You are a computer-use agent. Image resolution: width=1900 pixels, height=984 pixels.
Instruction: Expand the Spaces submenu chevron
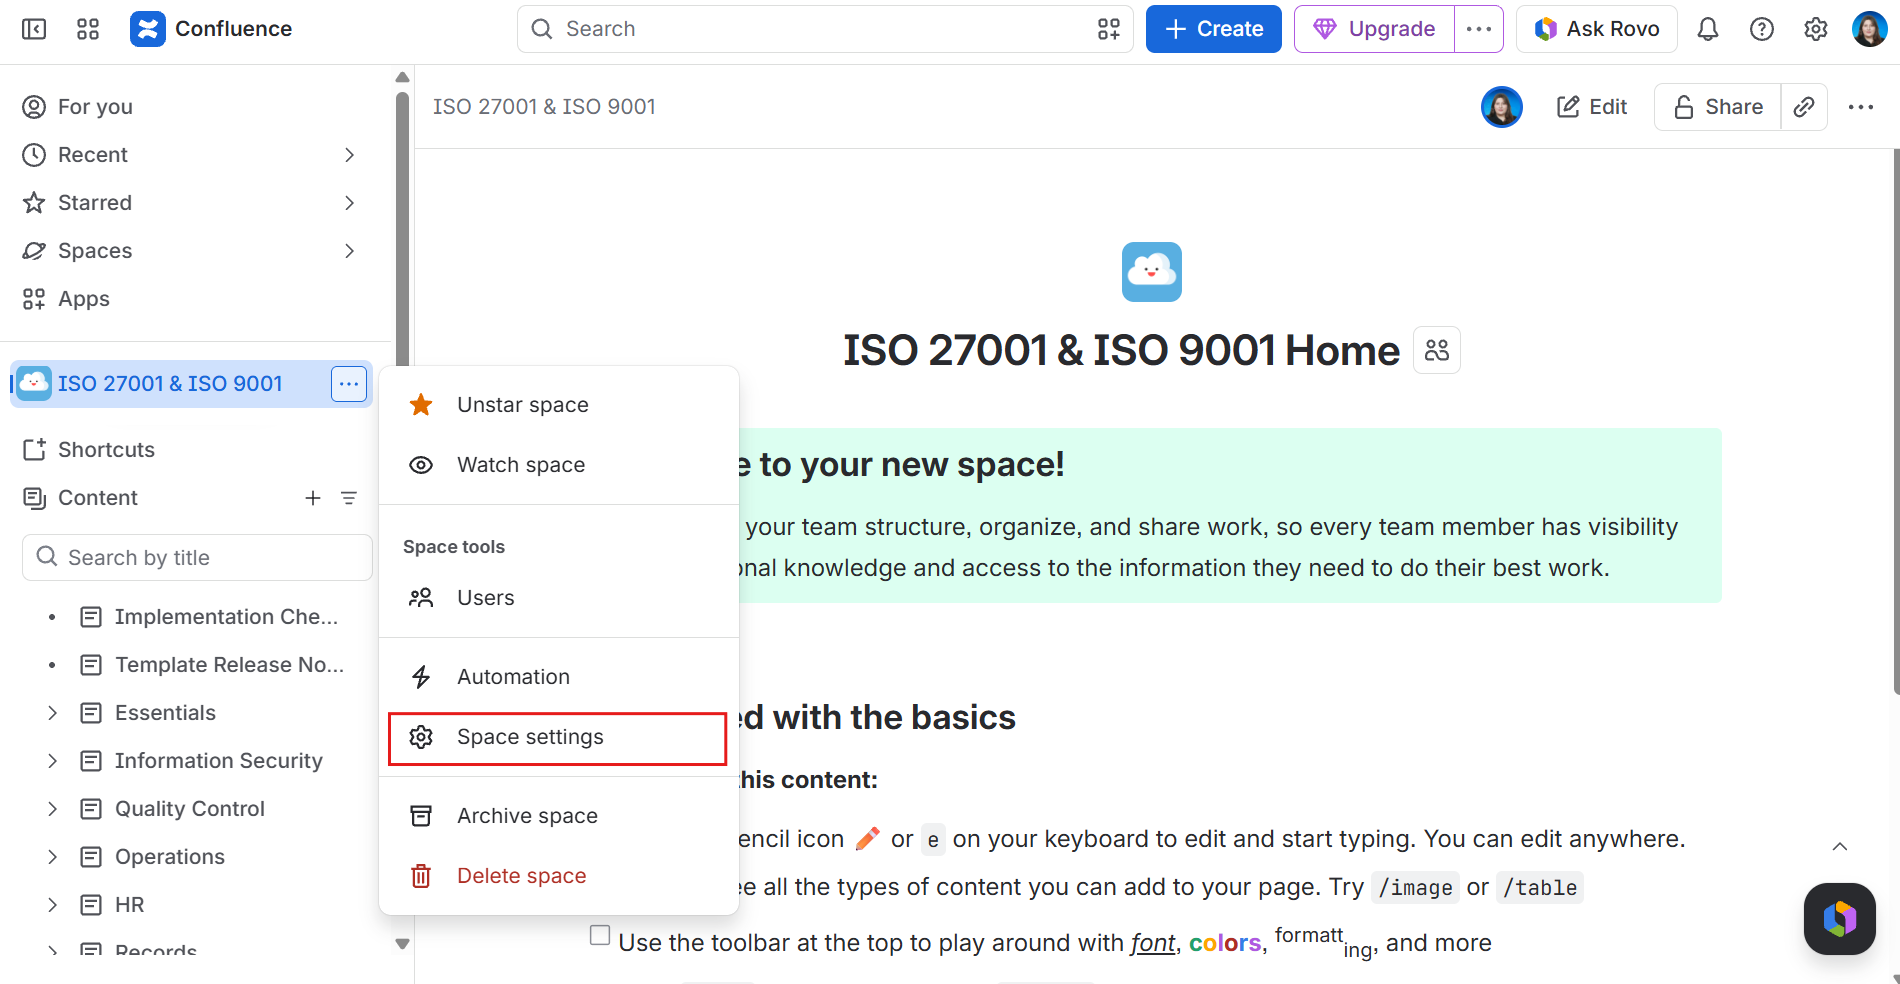pyautogui.click(x=349, y=251)
